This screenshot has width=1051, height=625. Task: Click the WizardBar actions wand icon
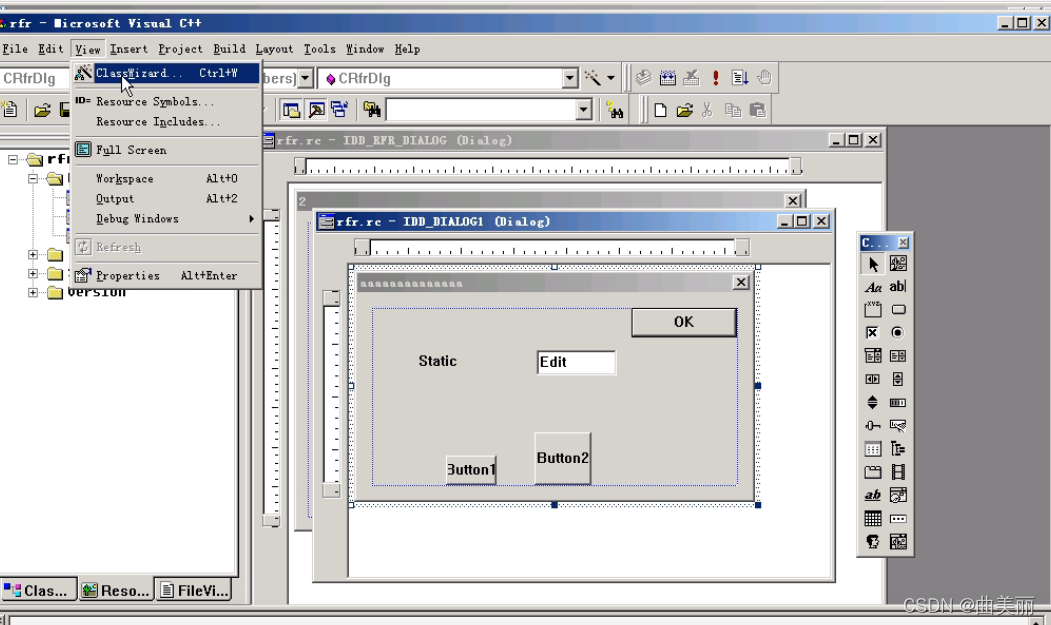coord(593,78)
